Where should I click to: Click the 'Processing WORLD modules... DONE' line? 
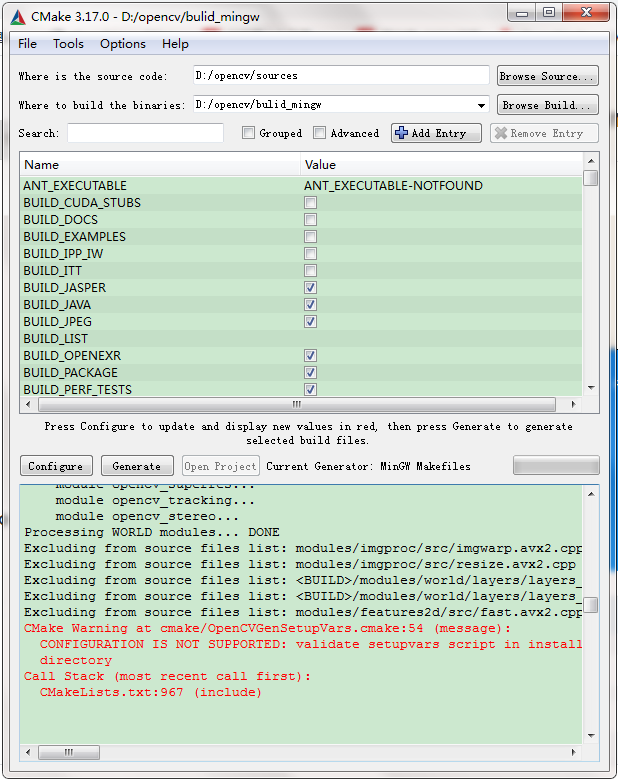click(x=152, y=532)
